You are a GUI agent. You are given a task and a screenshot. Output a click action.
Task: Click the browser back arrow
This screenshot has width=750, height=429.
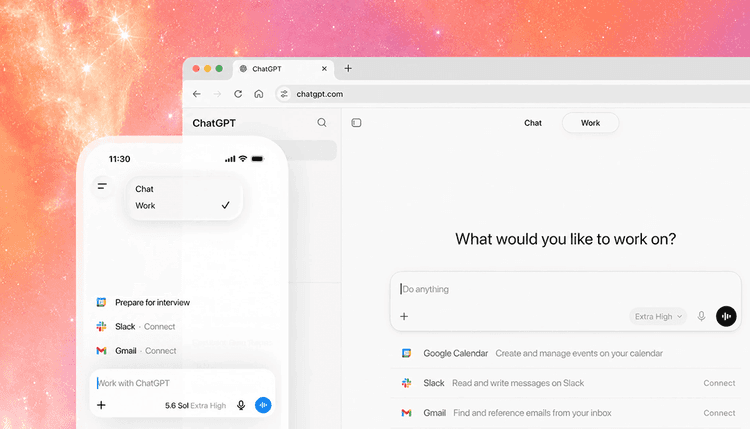coord(197,94)
